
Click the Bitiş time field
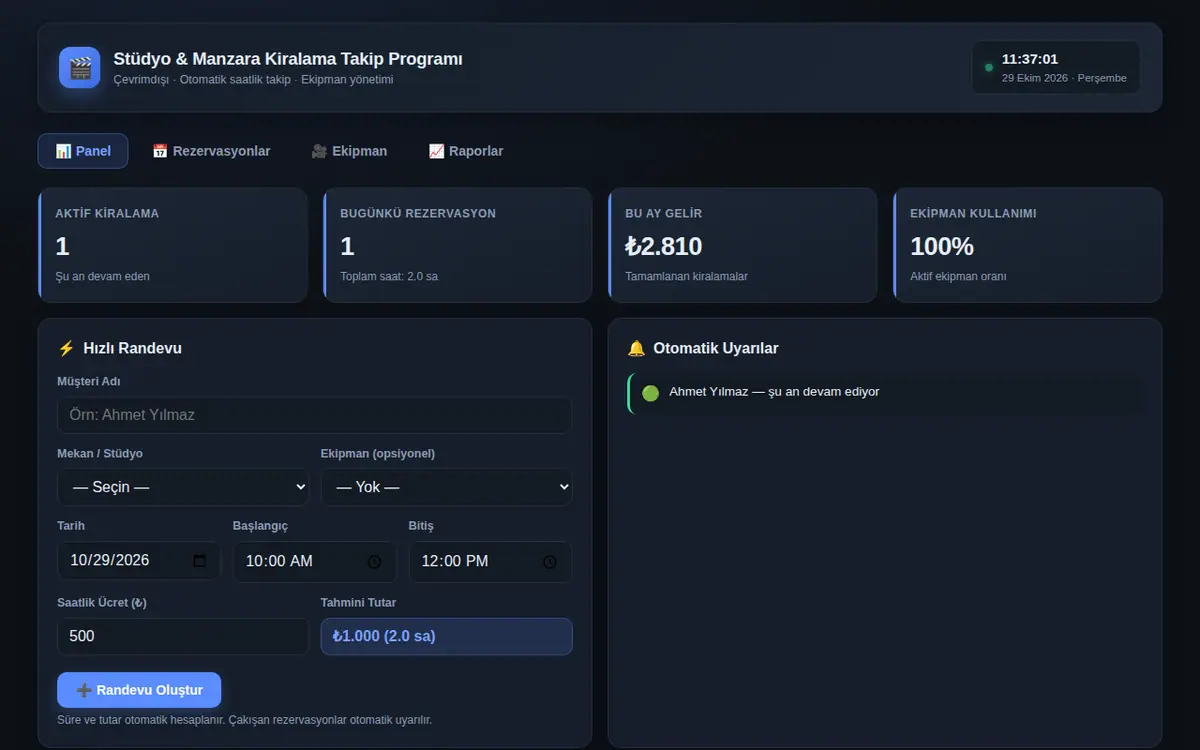pos(490,561)
